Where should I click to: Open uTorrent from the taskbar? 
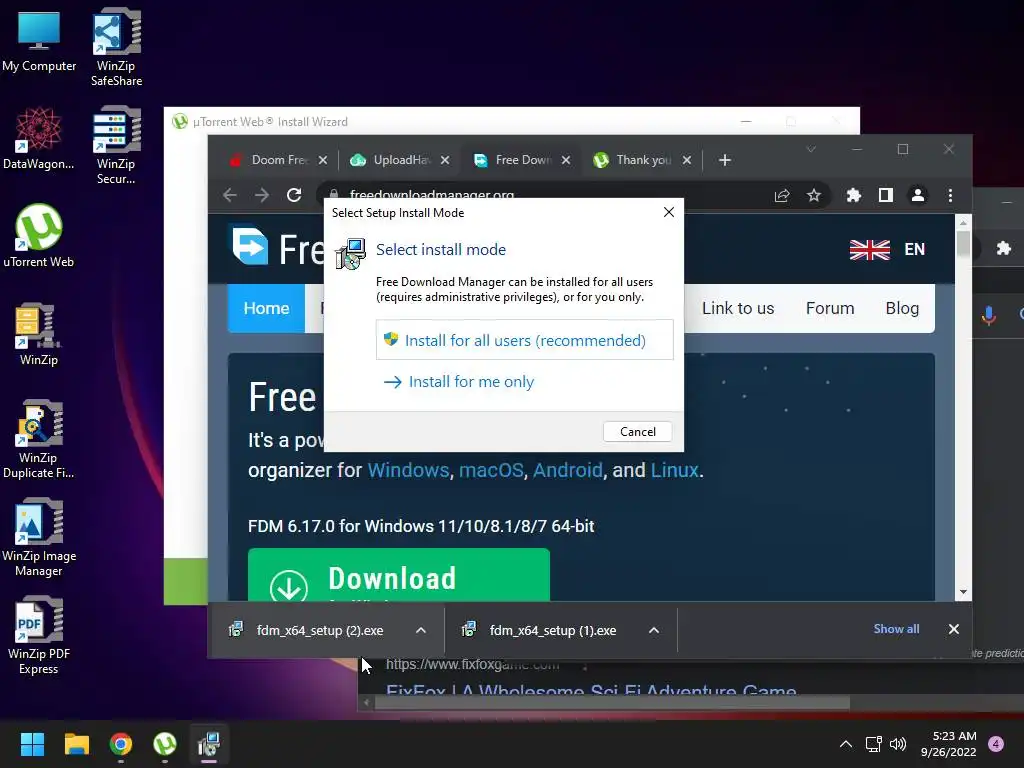click(165, 744)
